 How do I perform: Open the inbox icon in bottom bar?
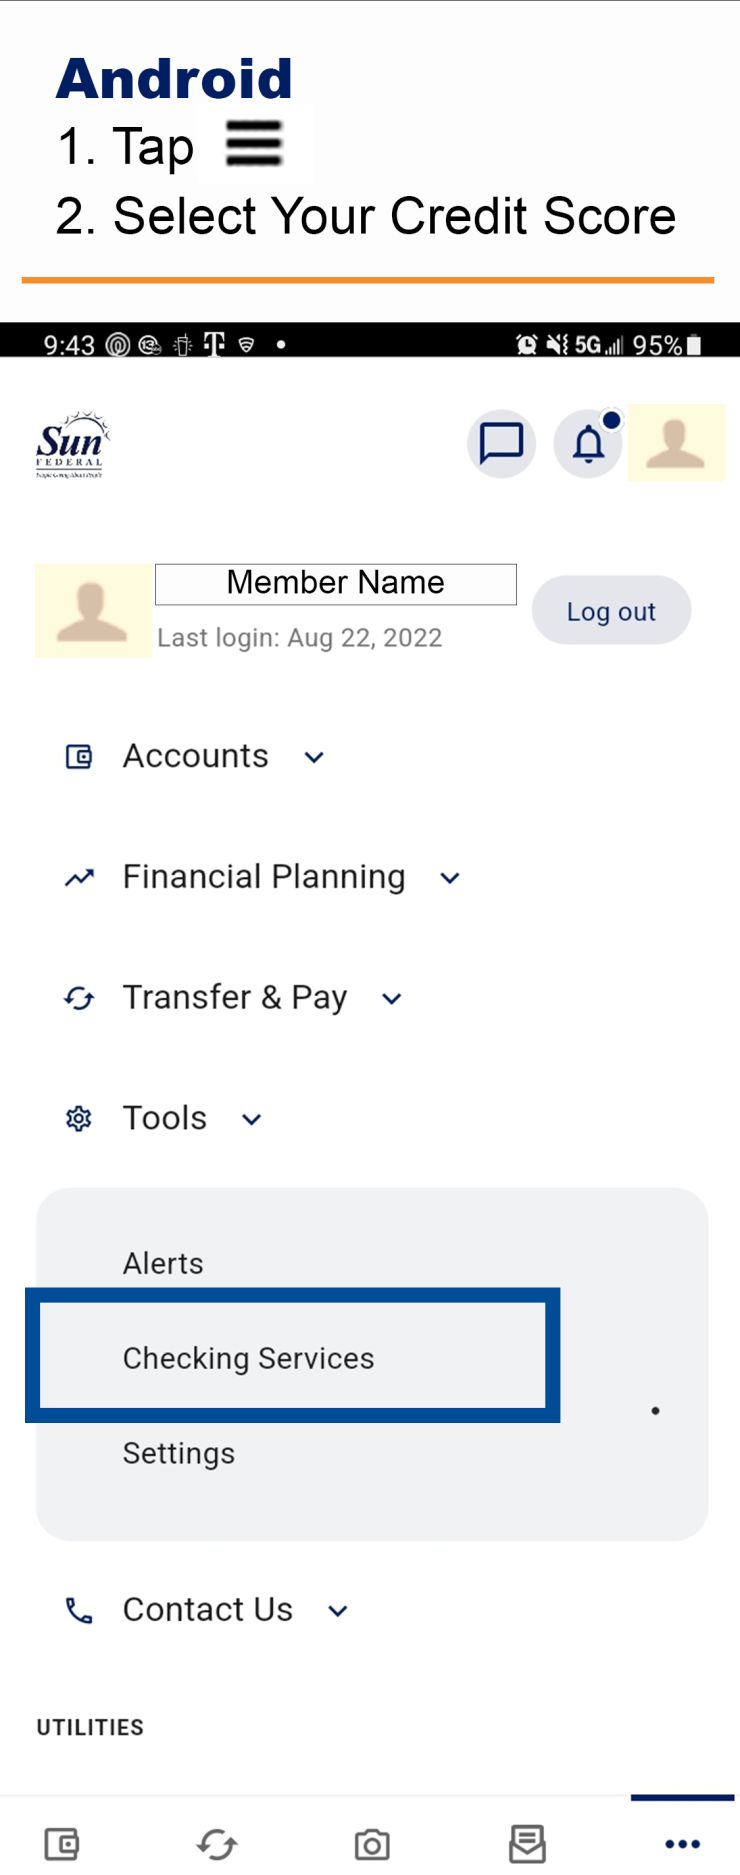(527, 1843)
